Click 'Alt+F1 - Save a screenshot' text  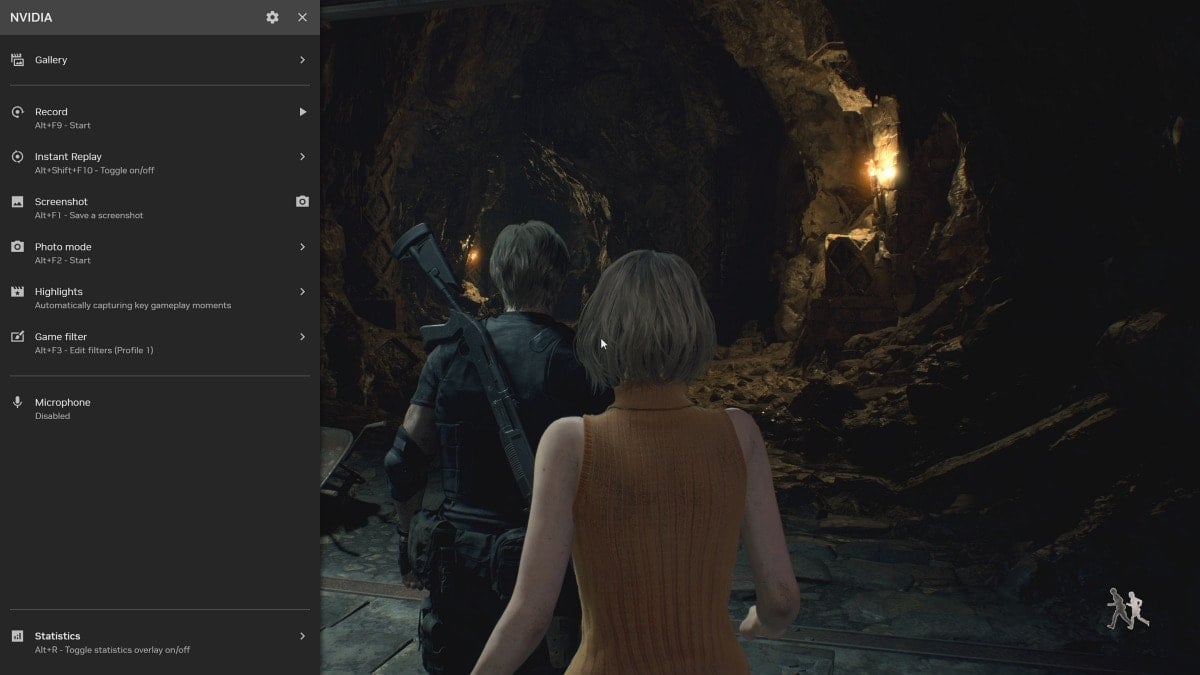pos(89,216)
